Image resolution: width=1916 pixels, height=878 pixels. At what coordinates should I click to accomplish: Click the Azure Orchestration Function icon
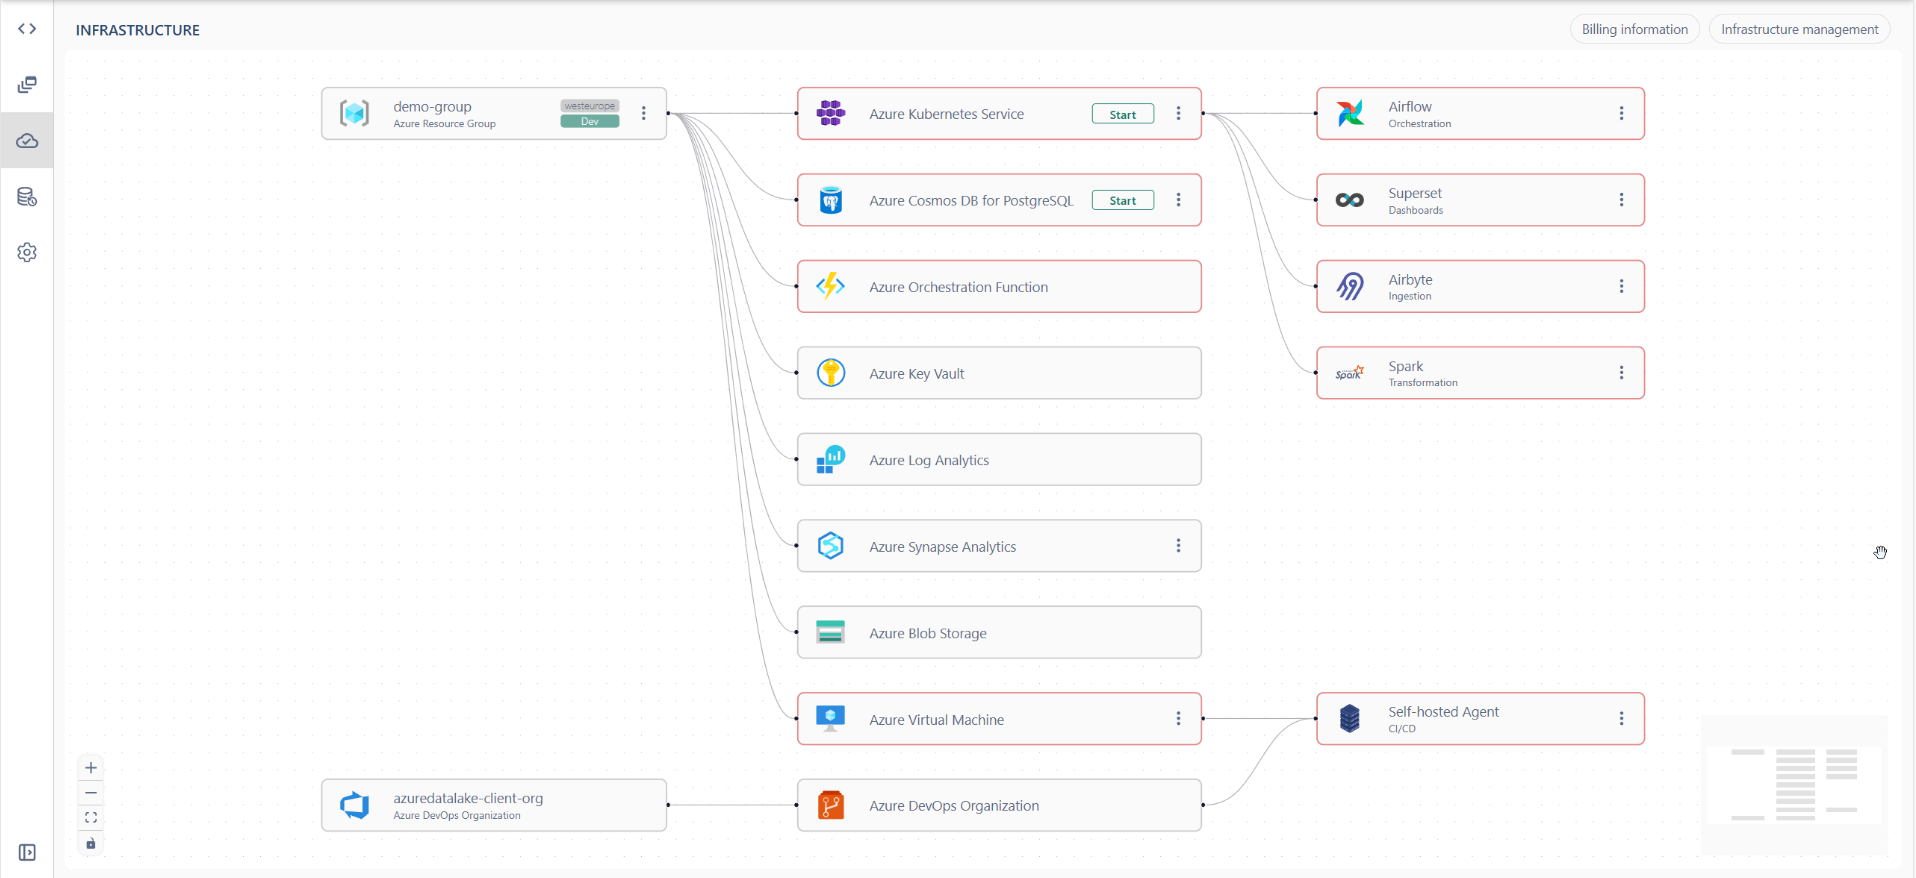(830, 286)
